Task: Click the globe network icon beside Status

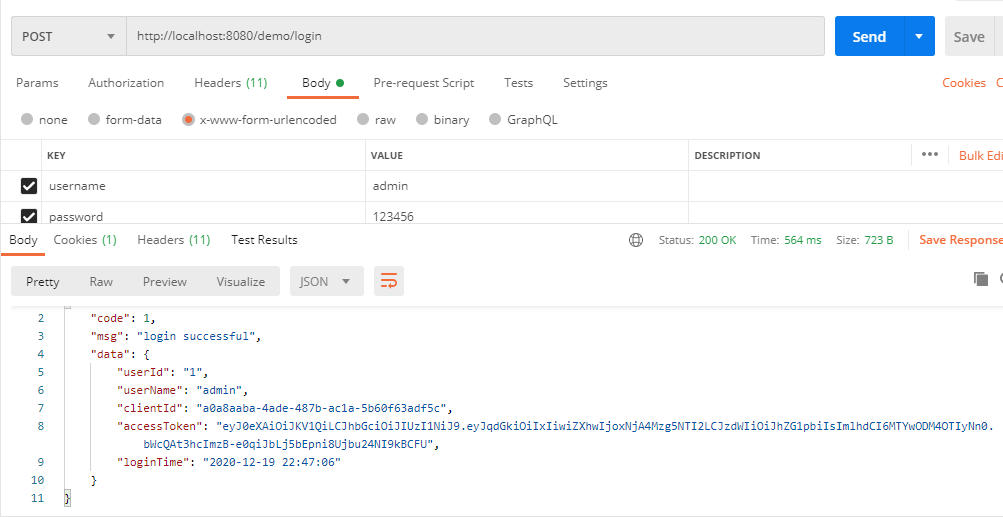Action: [636, 241]
